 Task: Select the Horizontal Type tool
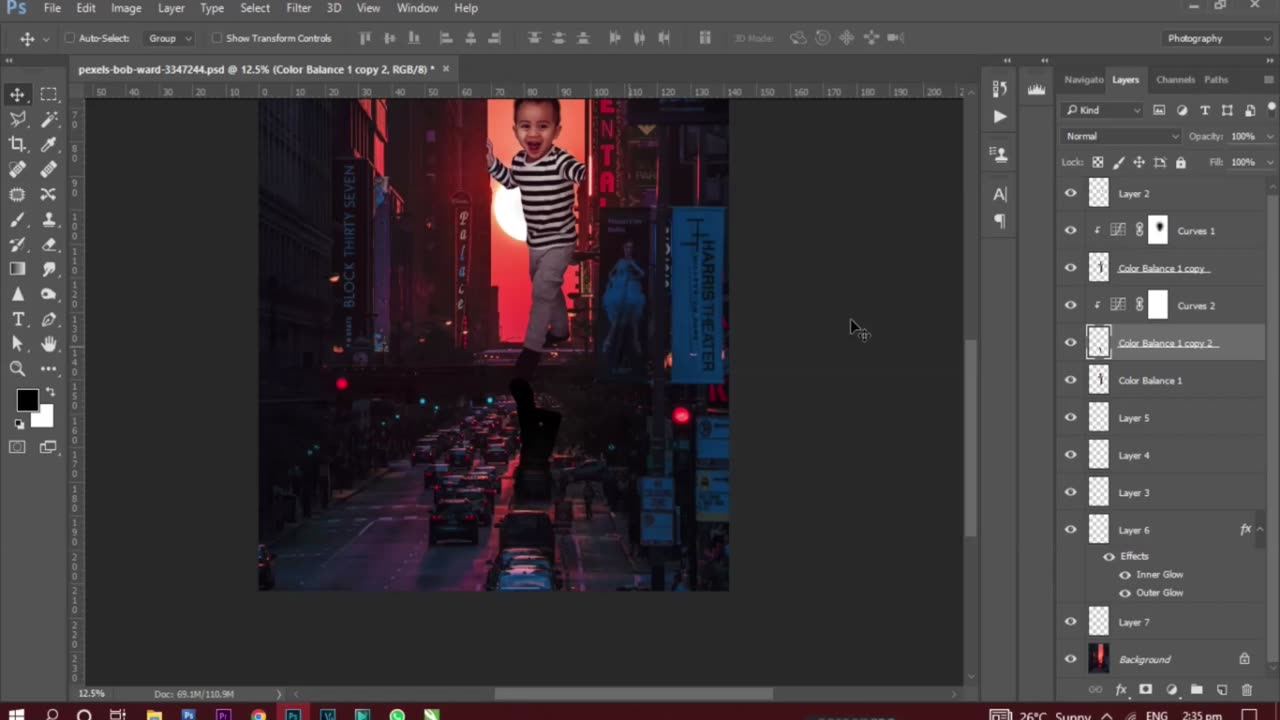[x=18, y=319]
